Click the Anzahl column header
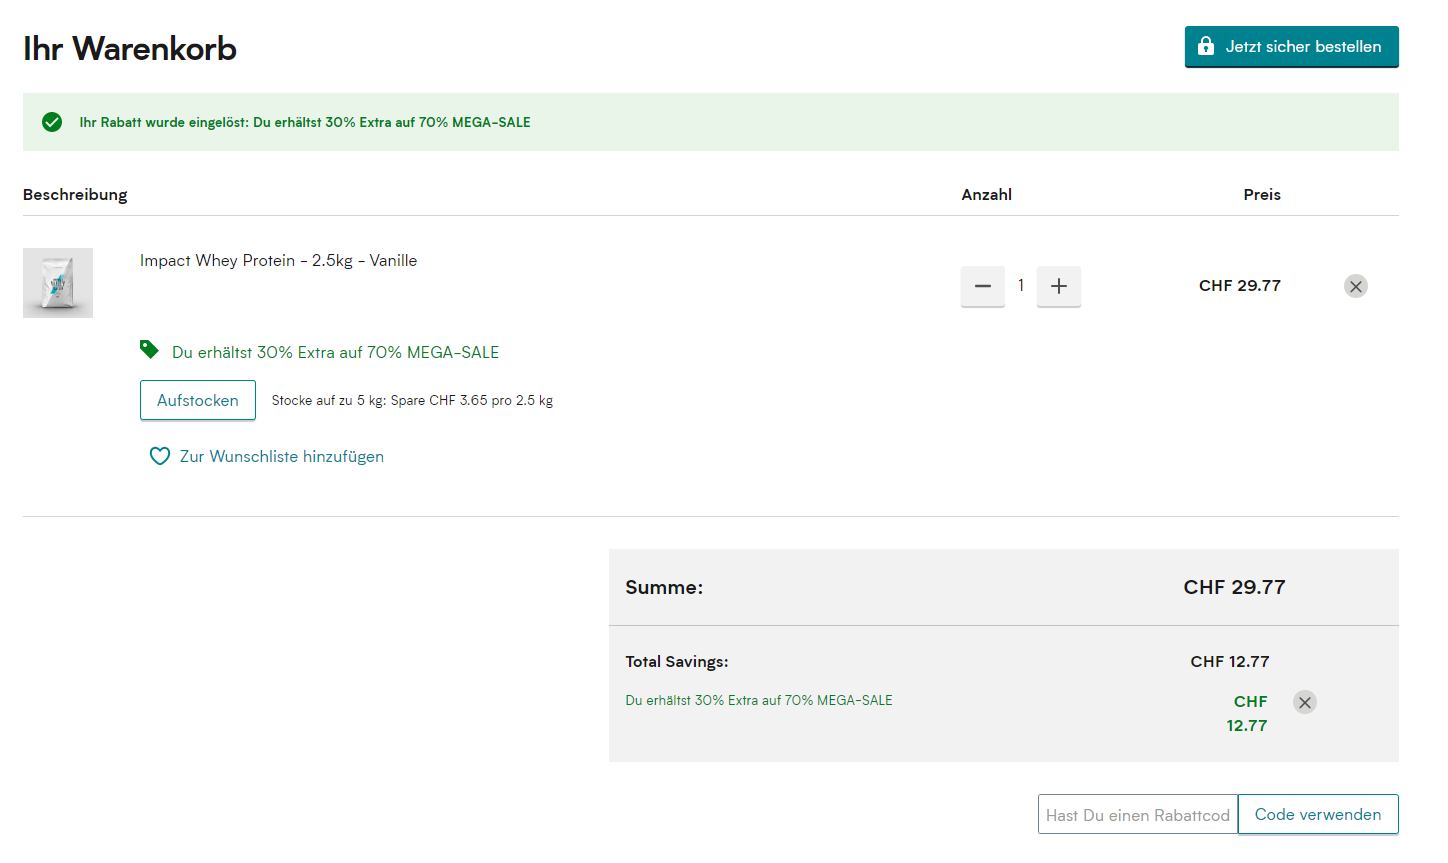The height and width of the screenshot is (863, 1448). (x=986, y=194)
